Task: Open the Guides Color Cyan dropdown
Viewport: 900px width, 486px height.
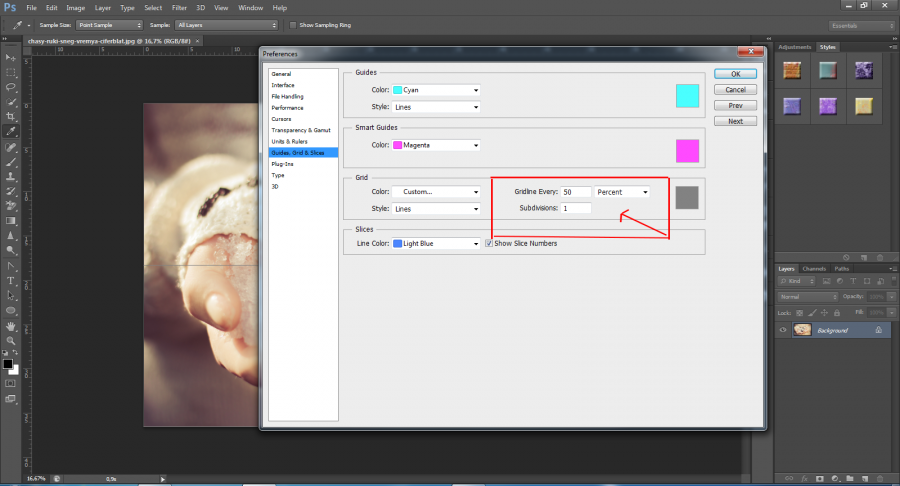Action: point(436,90)
